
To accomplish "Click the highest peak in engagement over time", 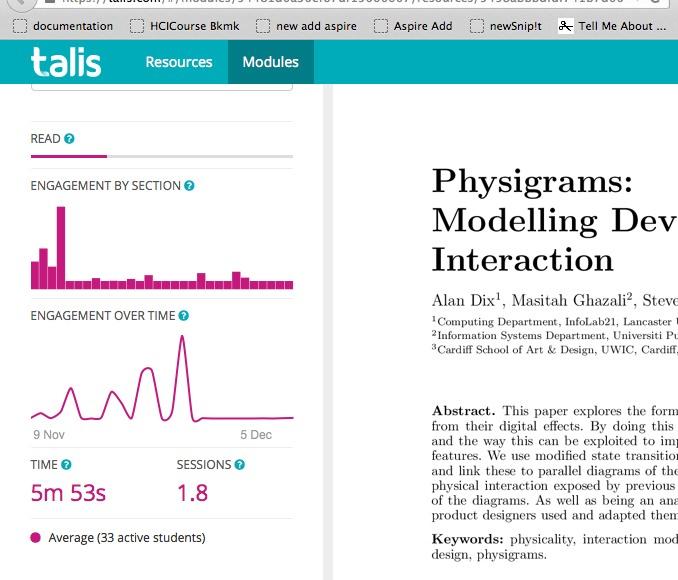I will pos(182,337).
